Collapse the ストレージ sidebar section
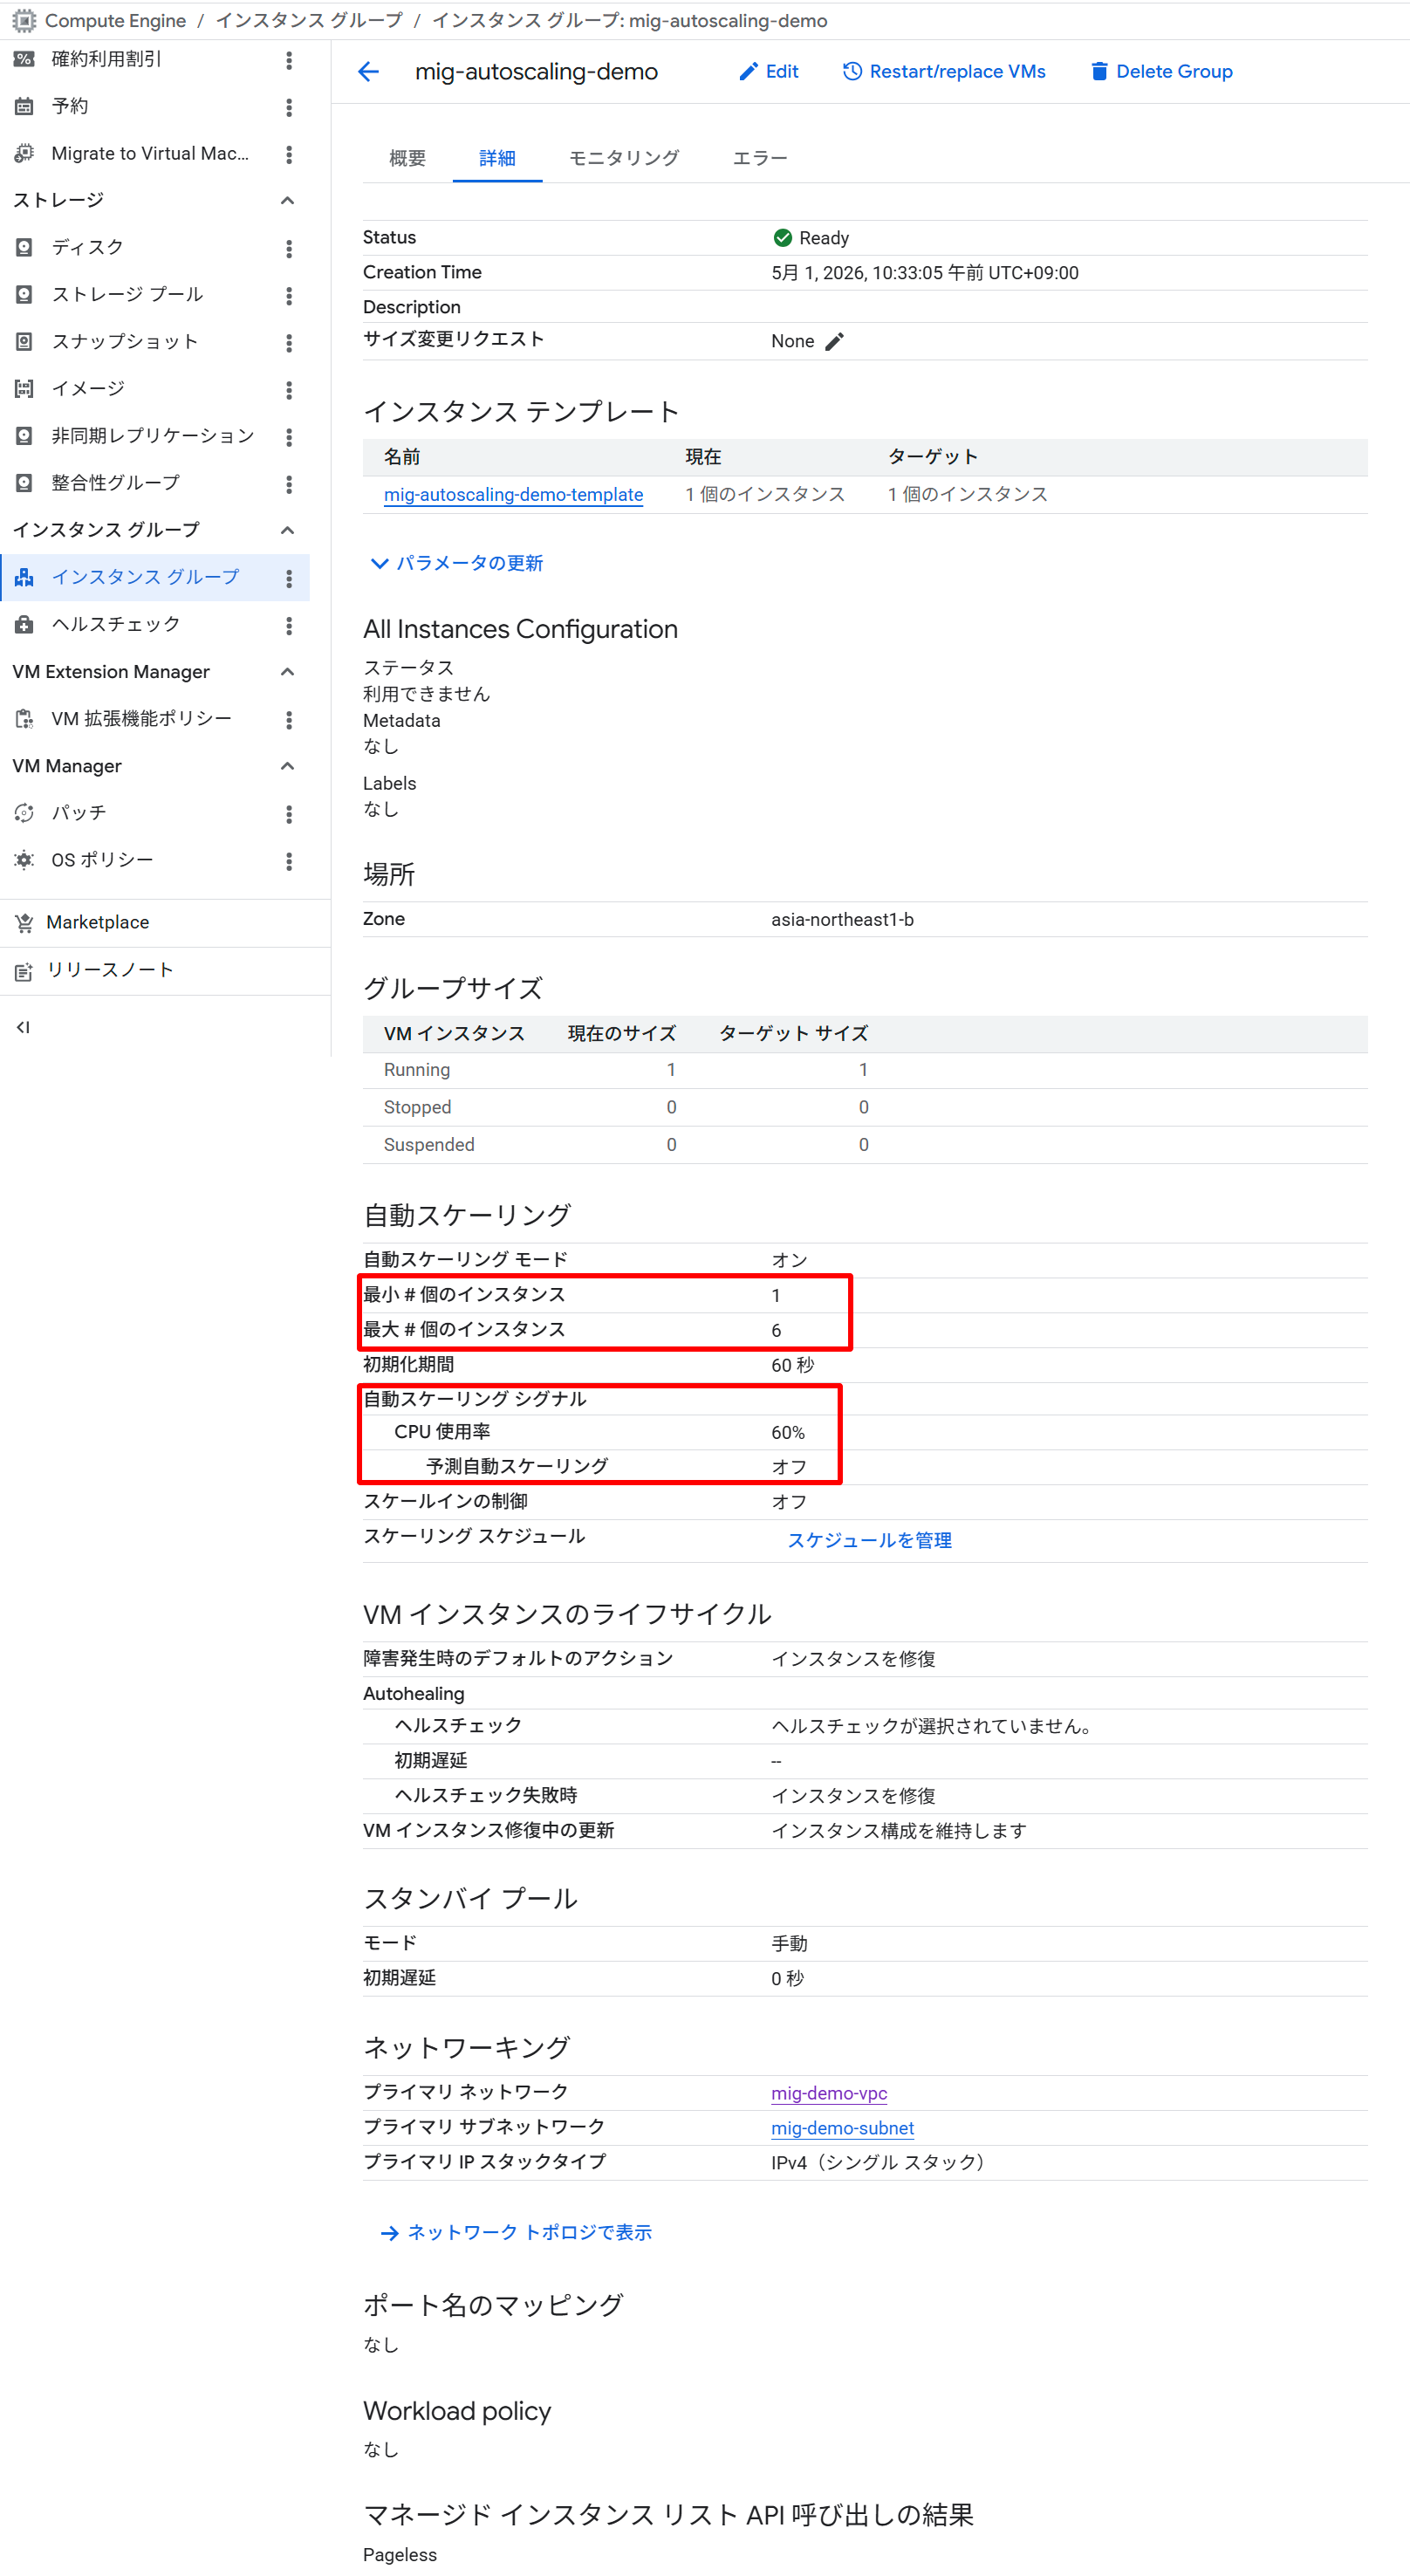Image resolution: width=1410 pixels, height=2576 pixels. (287, 200)
